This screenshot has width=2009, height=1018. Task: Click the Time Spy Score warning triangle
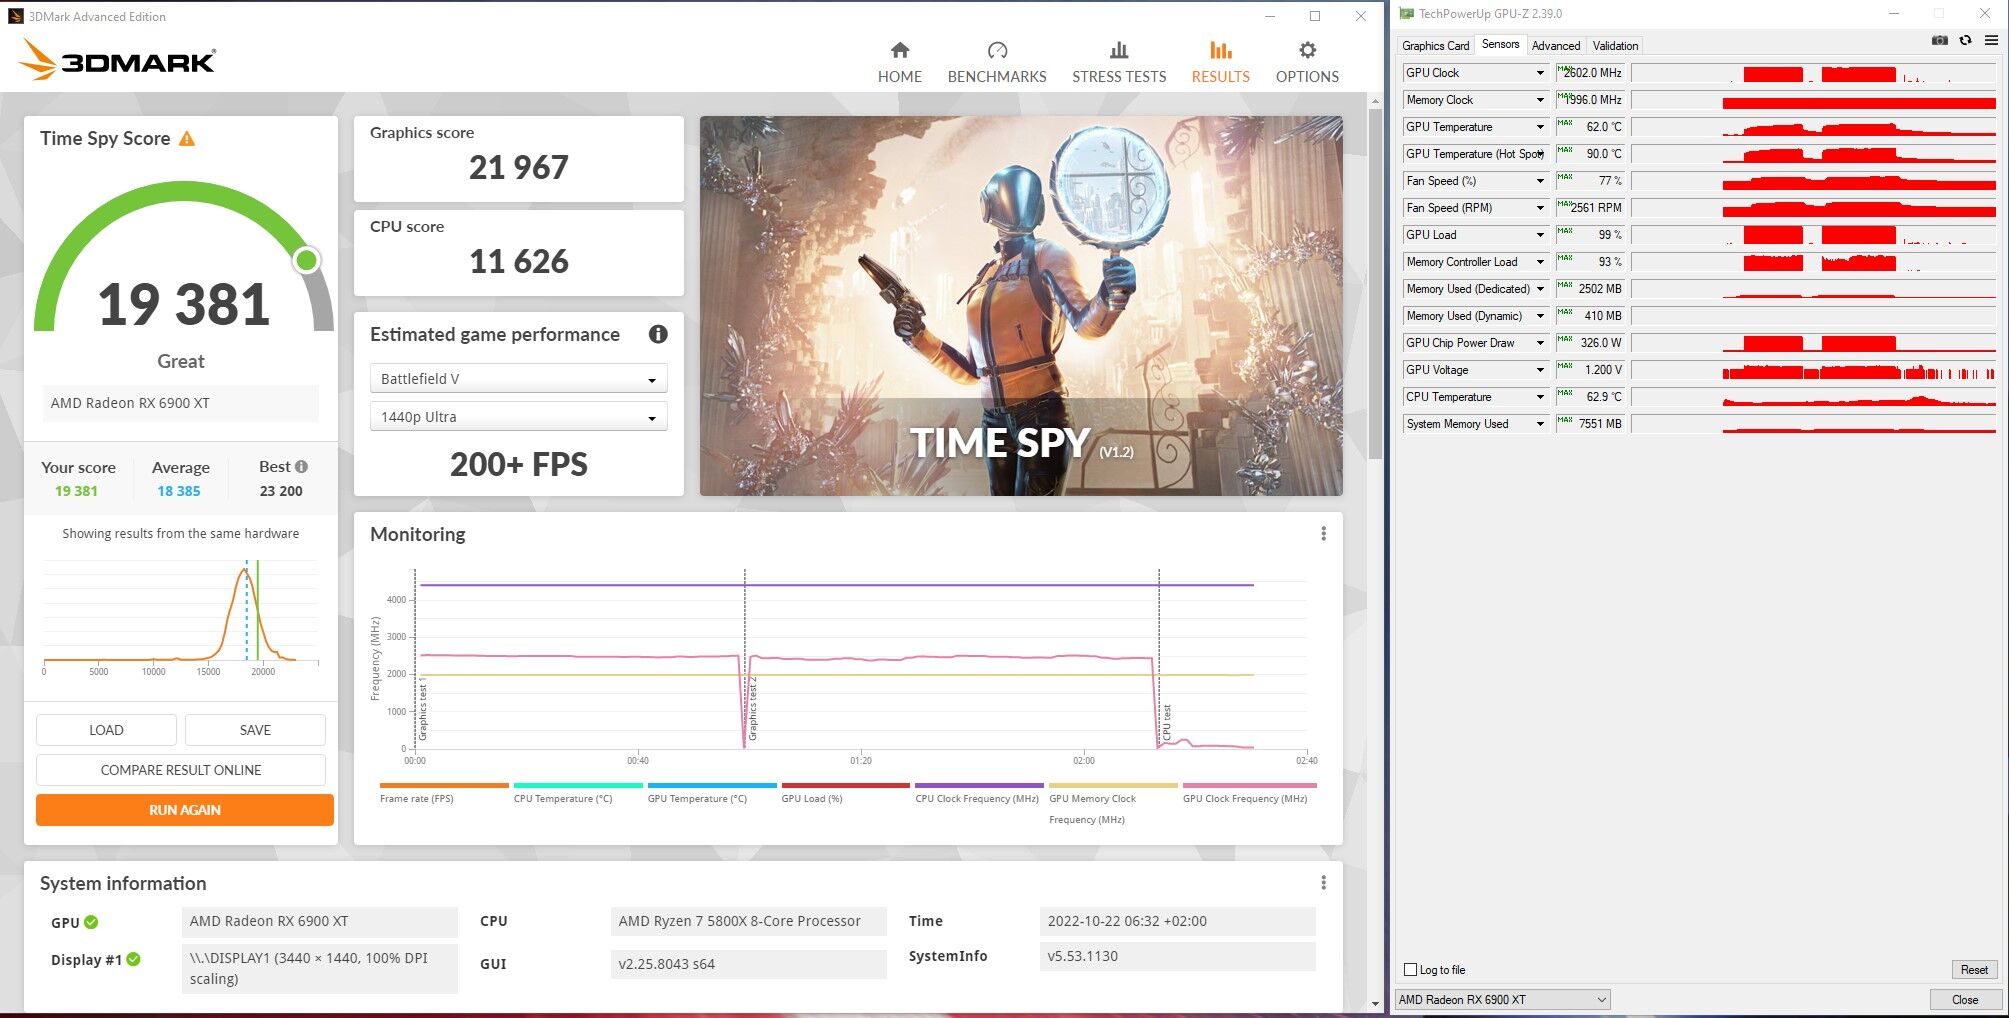[x=187, y=139]
